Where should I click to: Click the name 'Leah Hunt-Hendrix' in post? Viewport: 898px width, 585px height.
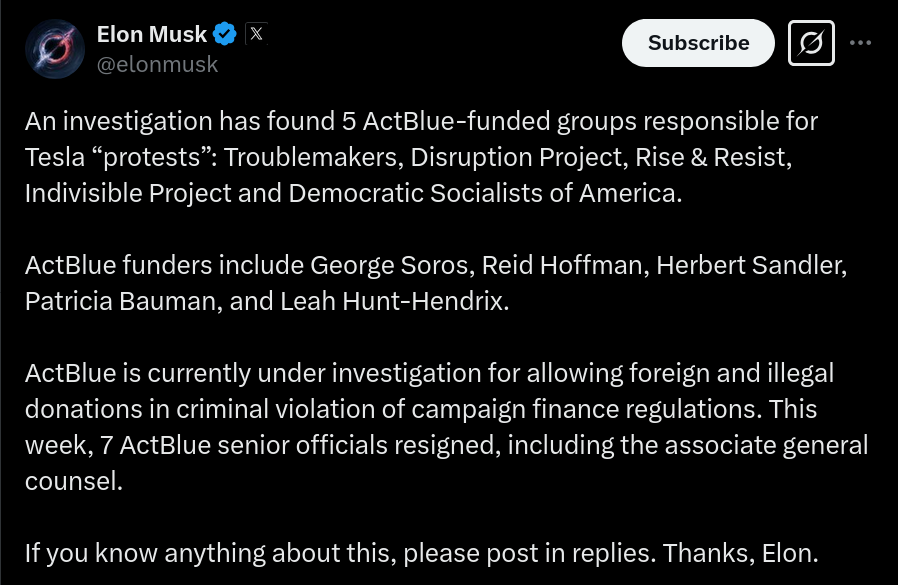[x=392, y=301]
